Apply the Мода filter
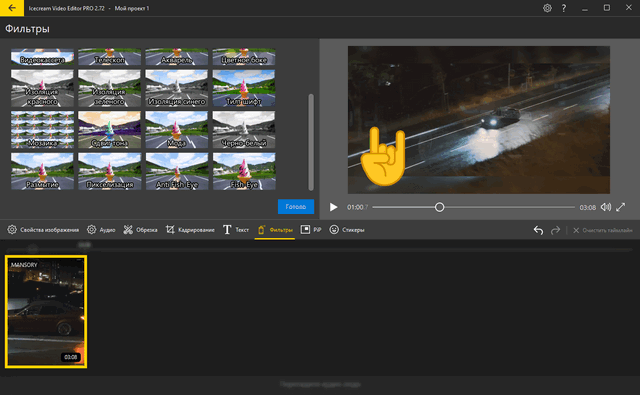This screenshot has width=640, height=395. [177, 130]
